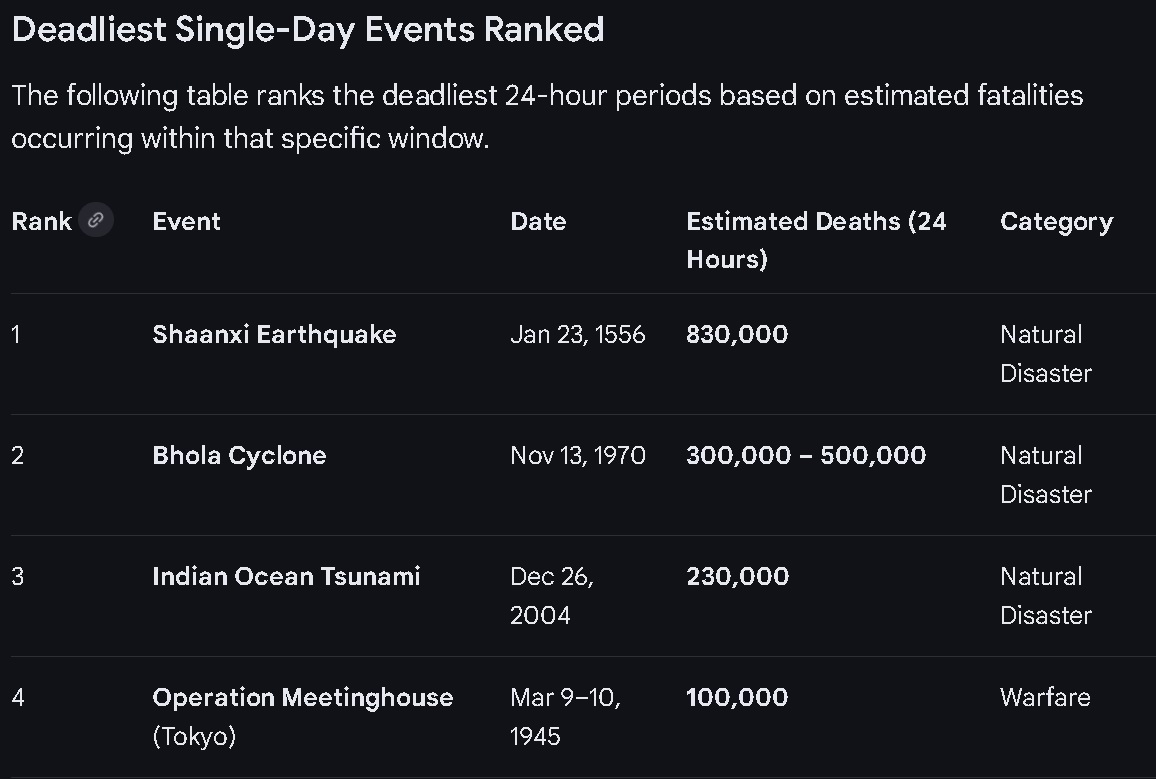Click the Rank column header

pos(42,221)
